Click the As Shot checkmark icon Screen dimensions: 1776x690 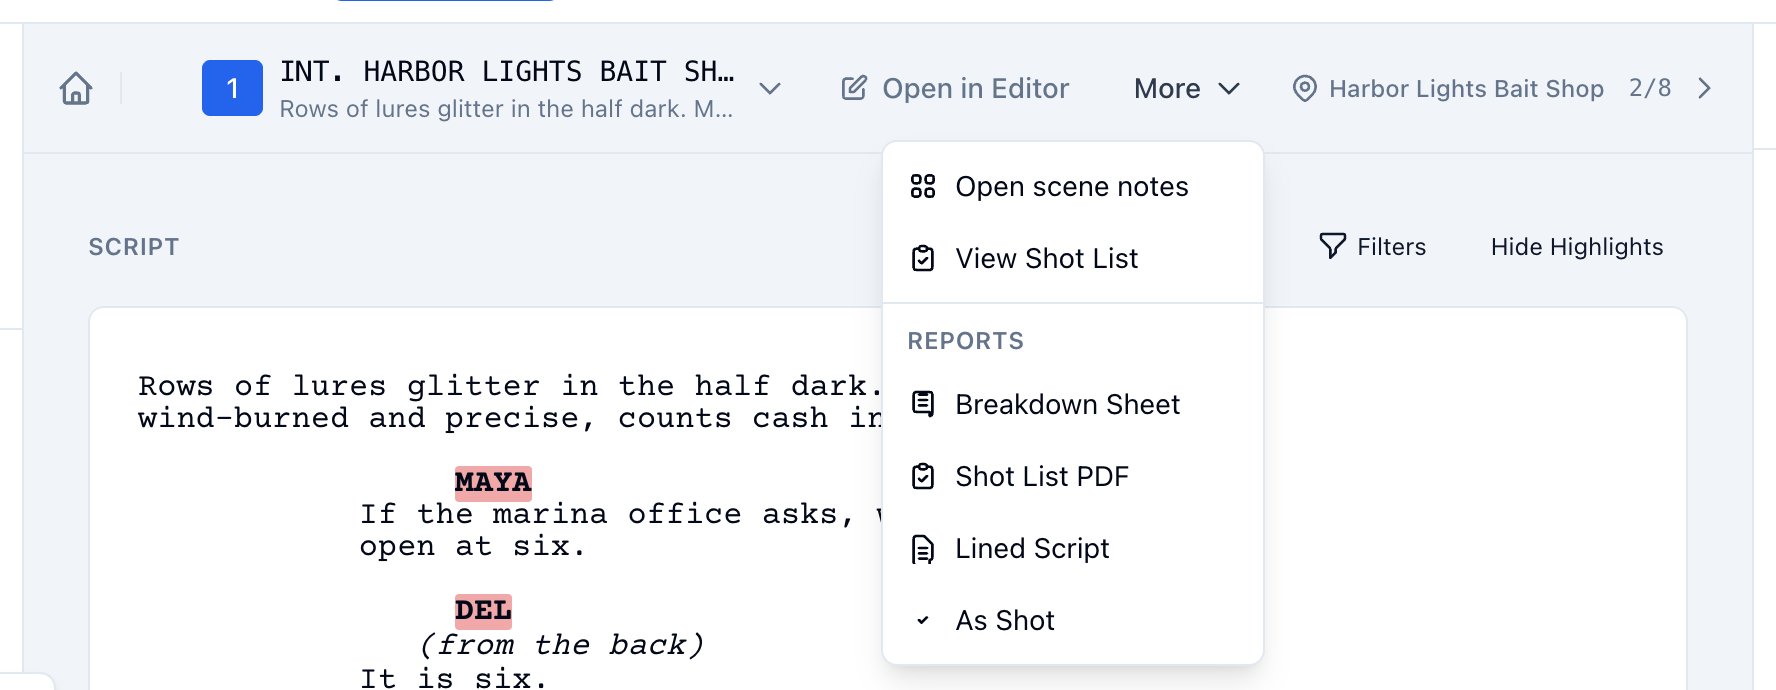pyautogui.click(x=923, y=621)
